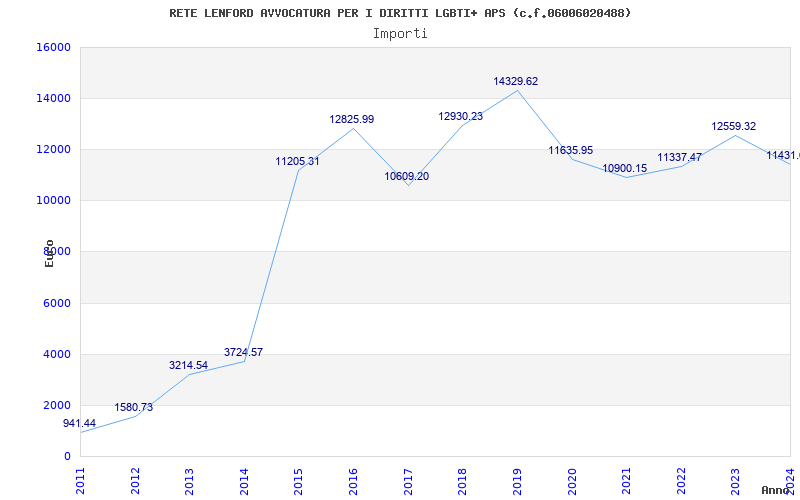The image size is (800, 500).
Task: Click the x-axis year 2014
Action: pyautogui.click(x=244, y=482)
